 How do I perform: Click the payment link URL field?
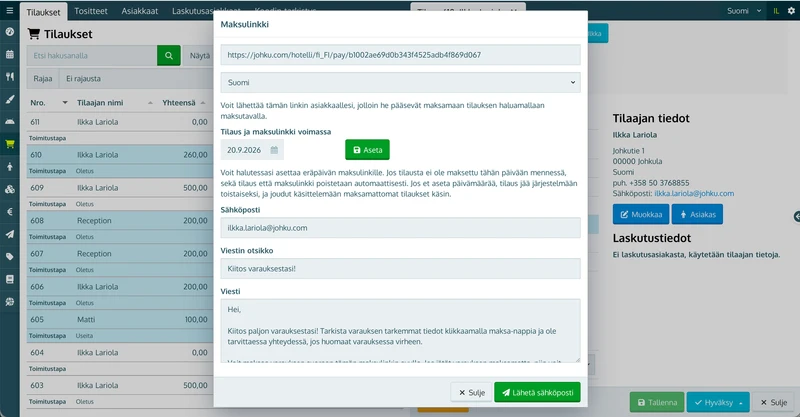click(400, 55)
